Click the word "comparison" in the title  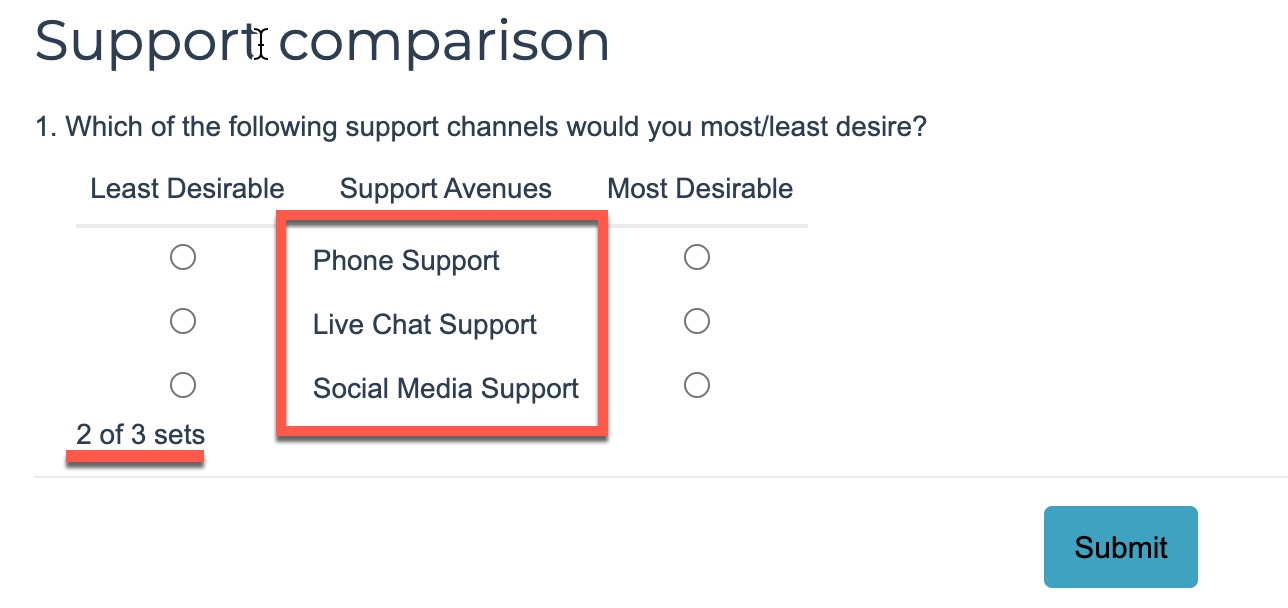pos(443,42)
